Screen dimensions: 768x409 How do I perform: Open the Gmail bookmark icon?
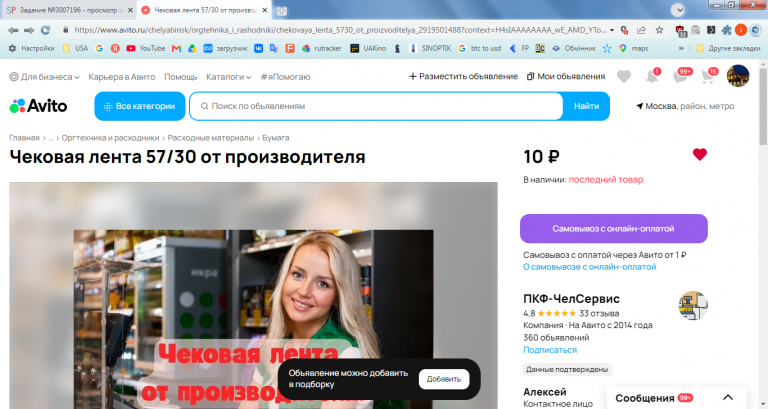176,48
